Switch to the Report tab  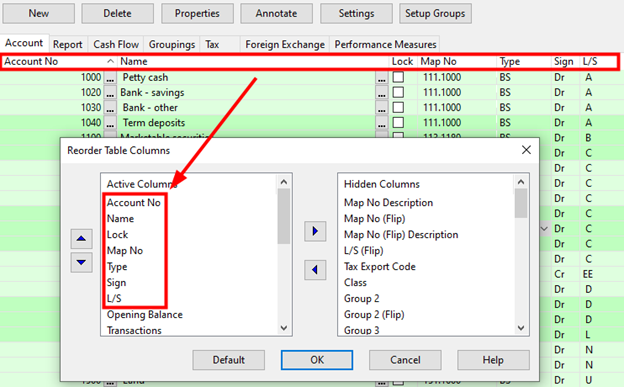(68, 45)
